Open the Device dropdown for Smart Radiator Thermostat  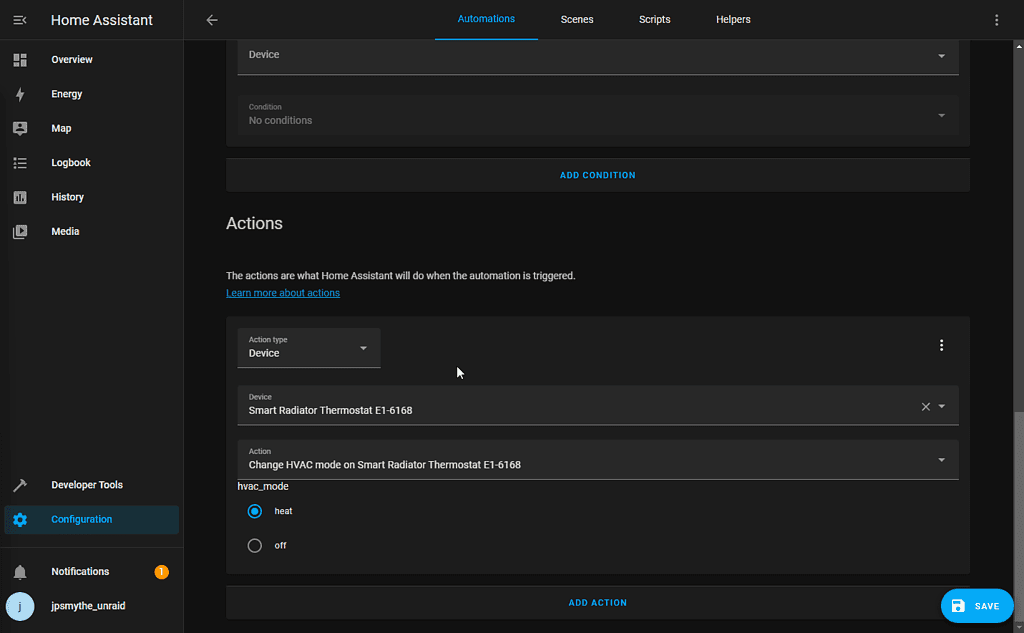coord(941,406)
